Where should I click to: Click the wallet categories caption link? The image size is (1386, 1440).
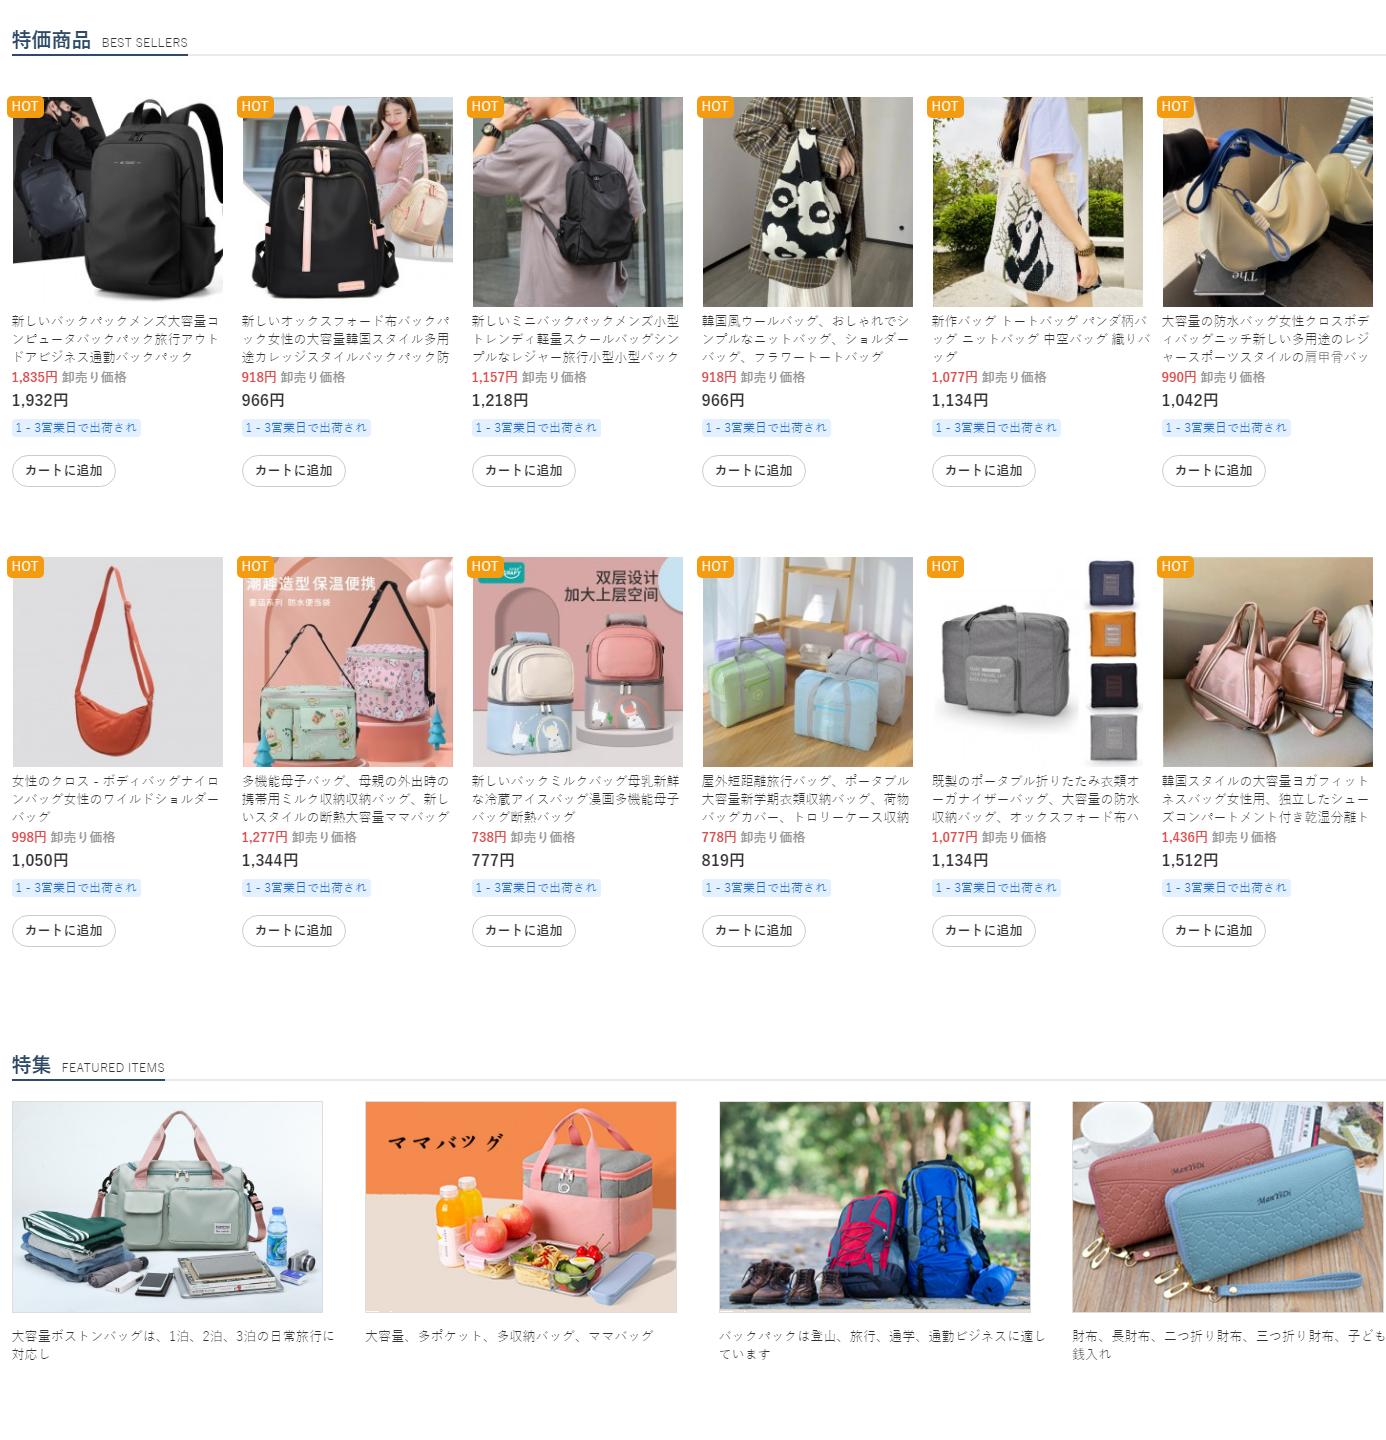pyautogui.click(x=1228, y=1345)
